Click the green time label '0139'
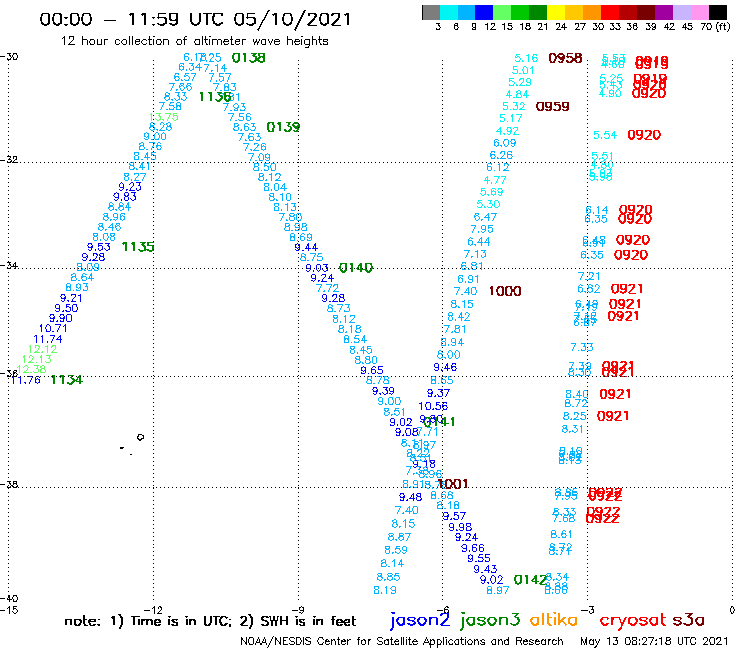This screenshot has width=740, height=650. [x=283, y=127]
